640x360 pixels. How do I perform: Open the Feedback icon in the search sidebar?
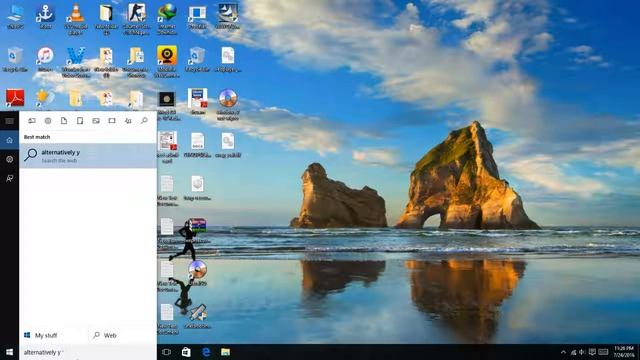coord(9,178)
